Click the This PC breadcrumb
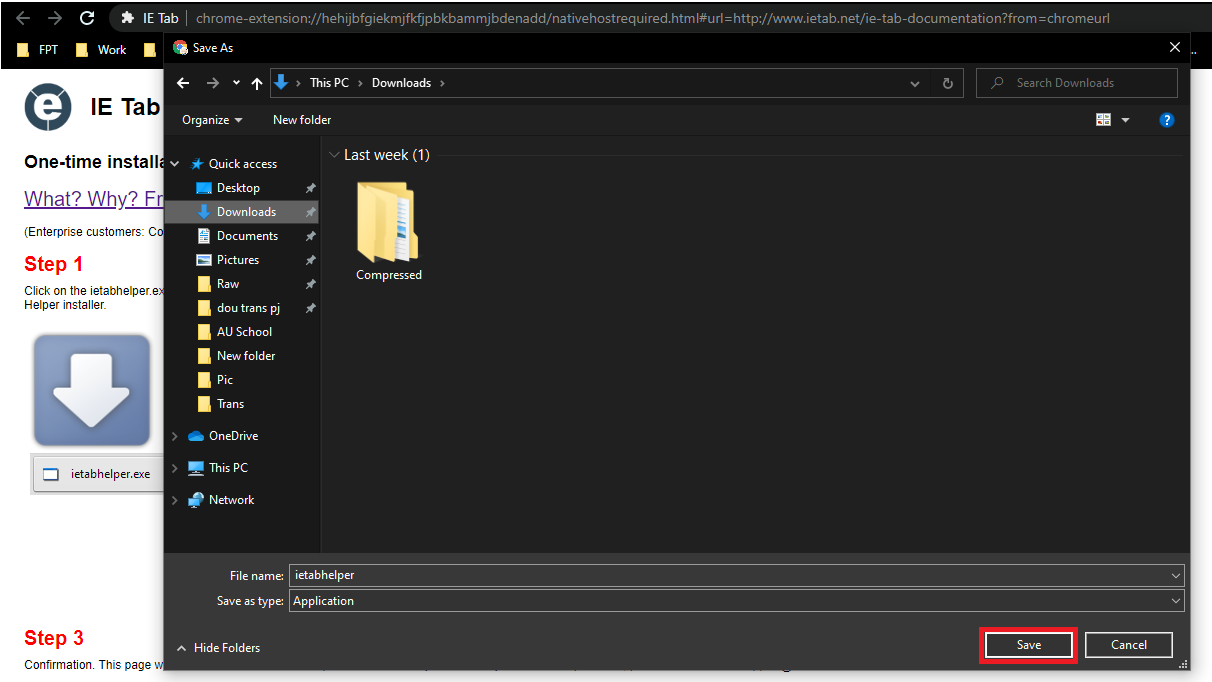This screenshot has height=682, width=1212. tap(329, 83)
